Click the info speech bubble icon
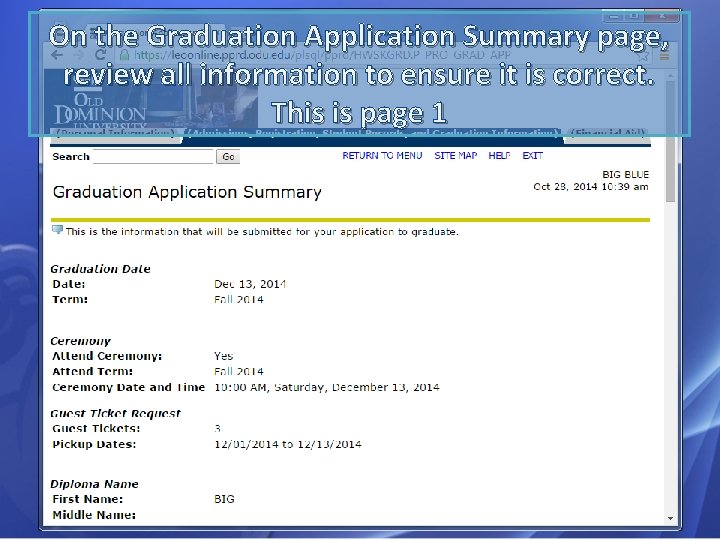The width and height of the screenshot is (720, 540). point(57,230)
